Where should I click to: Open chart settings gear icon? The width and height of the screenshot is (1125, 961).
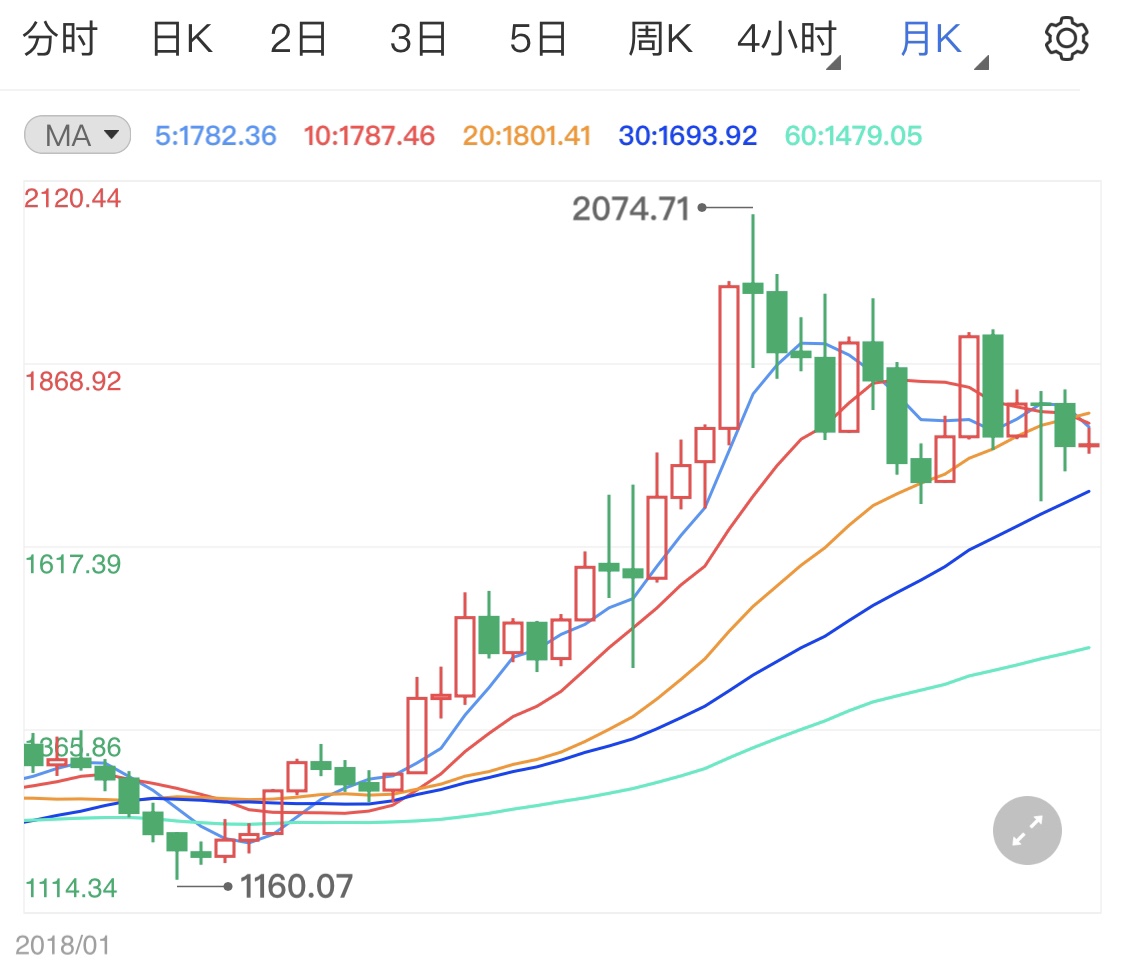pyautogui.click(x=1065, y=39)
